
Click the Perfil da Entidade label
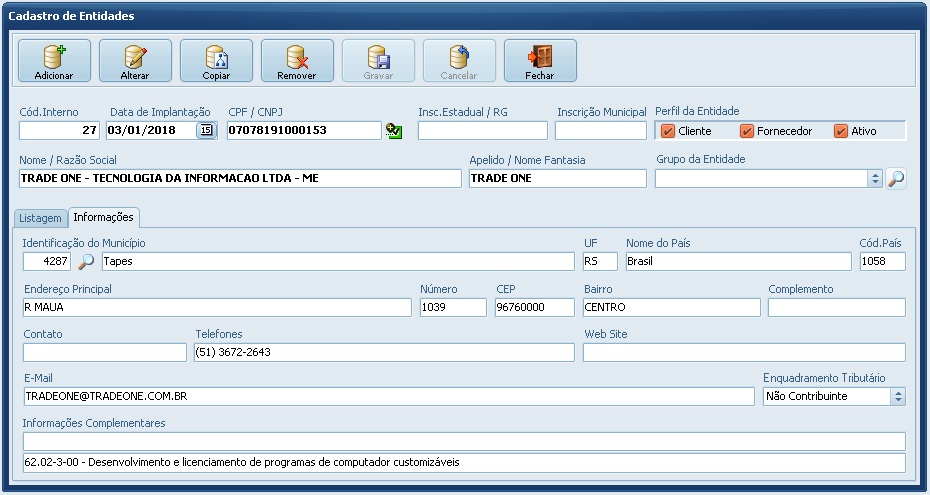[x=697, y=111]
